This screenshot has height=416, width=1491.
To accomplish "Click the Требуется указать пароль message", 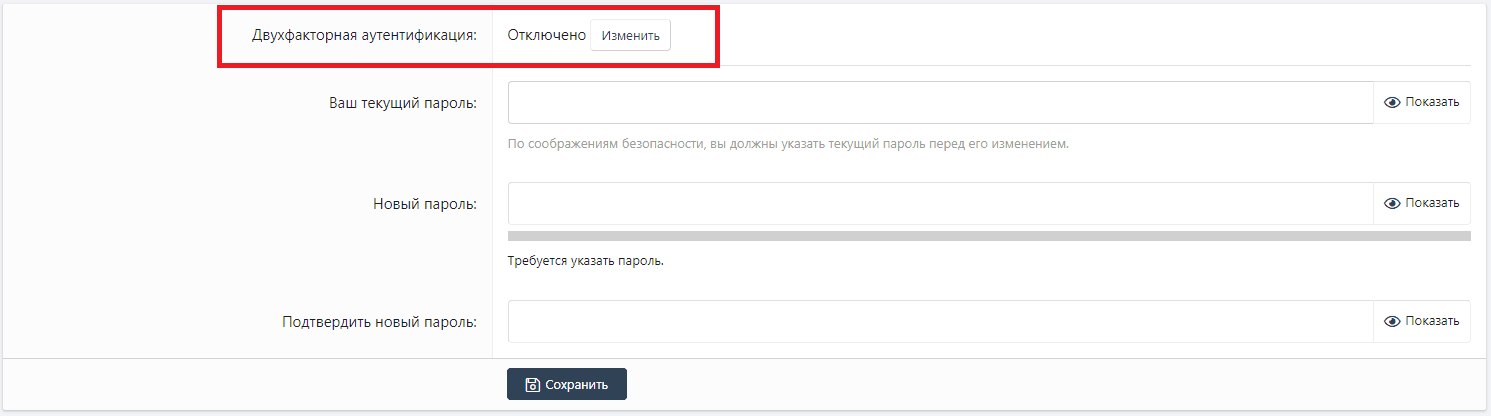I will pos(586,262).
